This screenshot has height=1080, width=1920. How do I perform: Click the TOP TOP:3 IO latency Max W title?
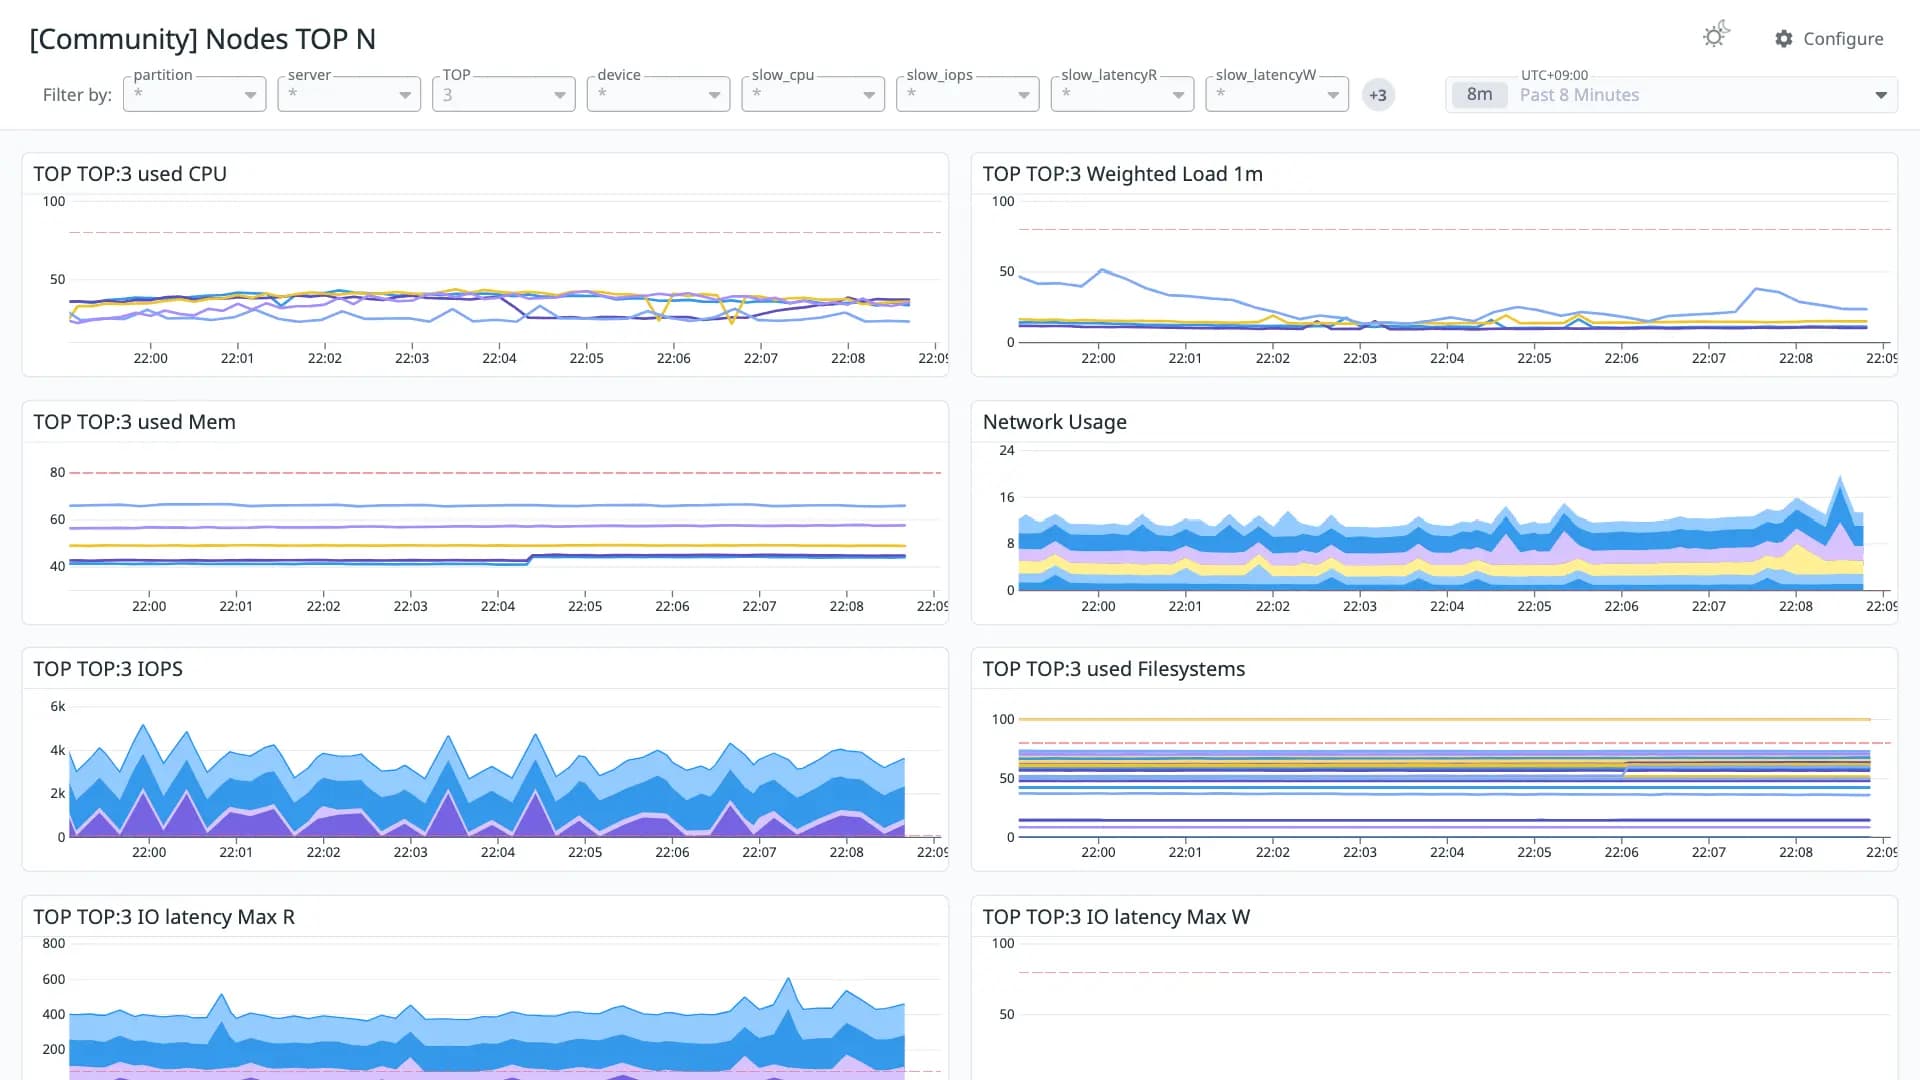pos(1116,917)
